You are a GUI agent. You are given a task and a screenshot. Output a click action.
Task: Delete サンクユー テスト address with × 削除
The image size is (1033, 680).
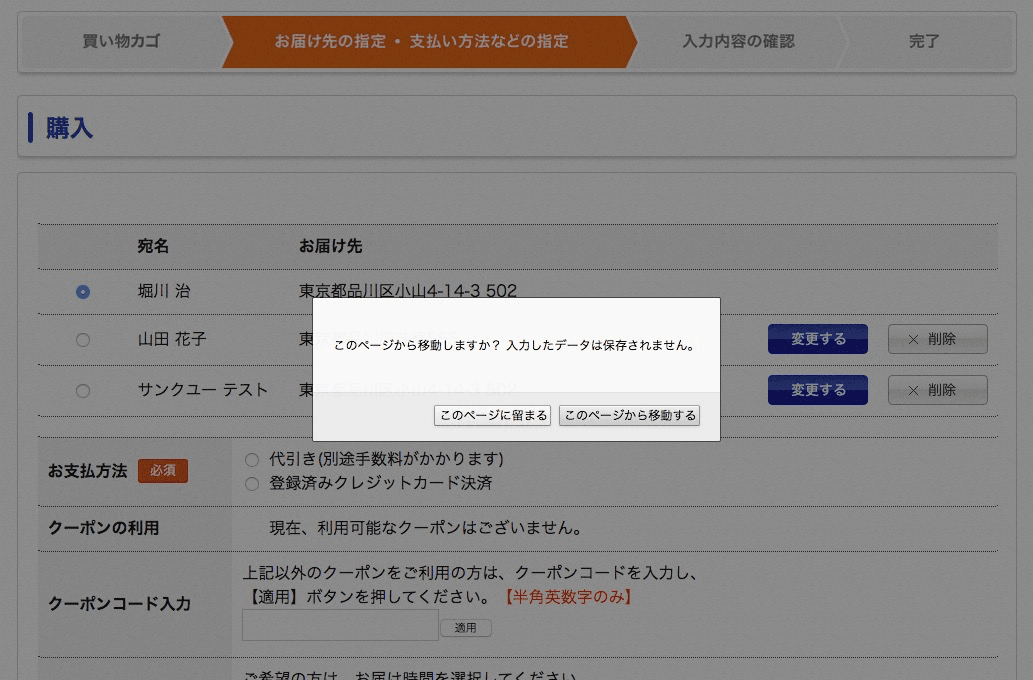click(937, 390)
